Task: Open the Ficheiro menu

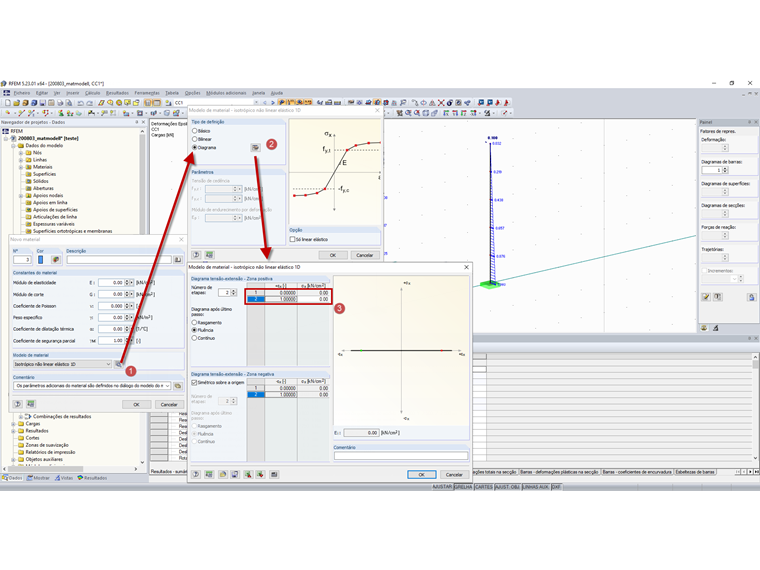Action: tap(22, 93)
